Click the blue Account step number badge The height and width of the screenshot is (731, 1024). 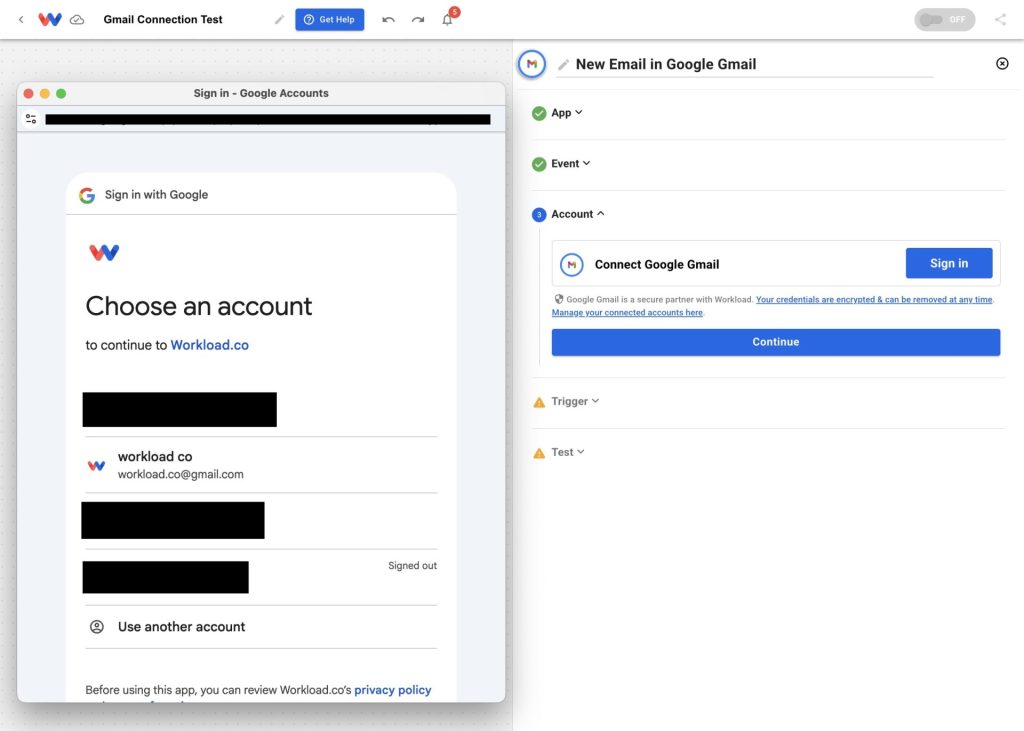click(539, 214)
